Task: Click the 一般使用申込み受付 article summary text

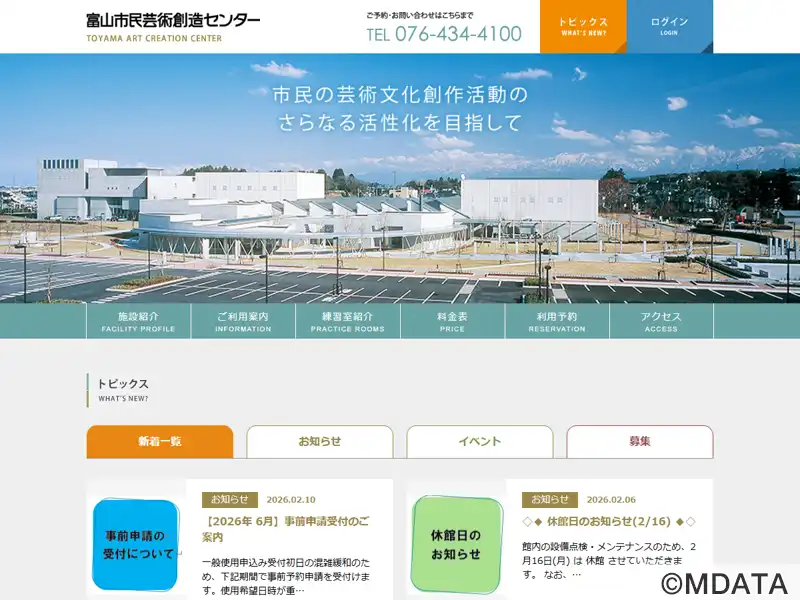Action: 286,577
